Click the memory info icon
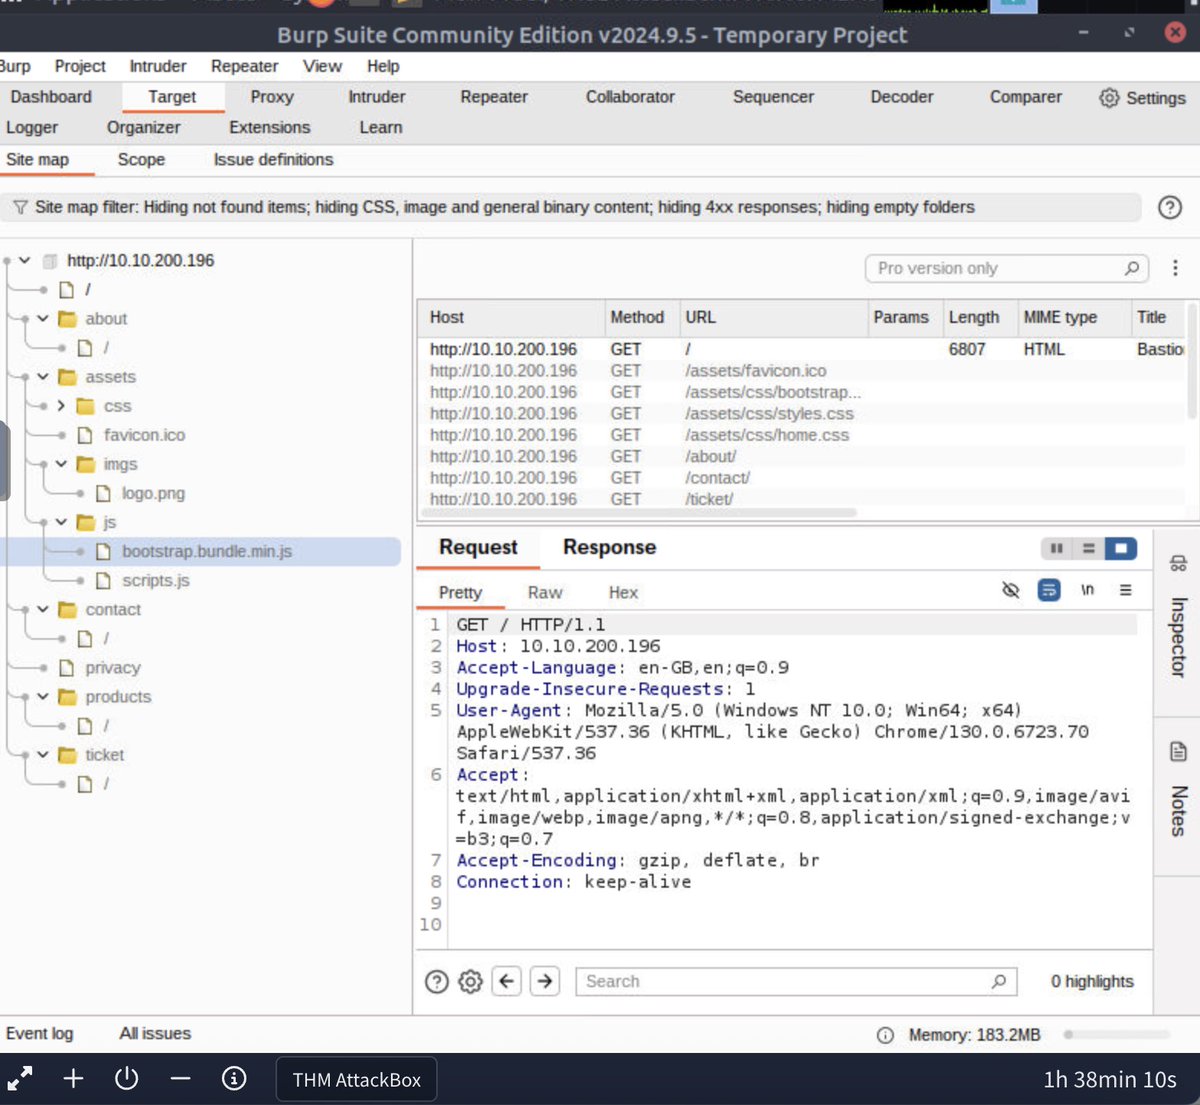 coord(885,1035)
